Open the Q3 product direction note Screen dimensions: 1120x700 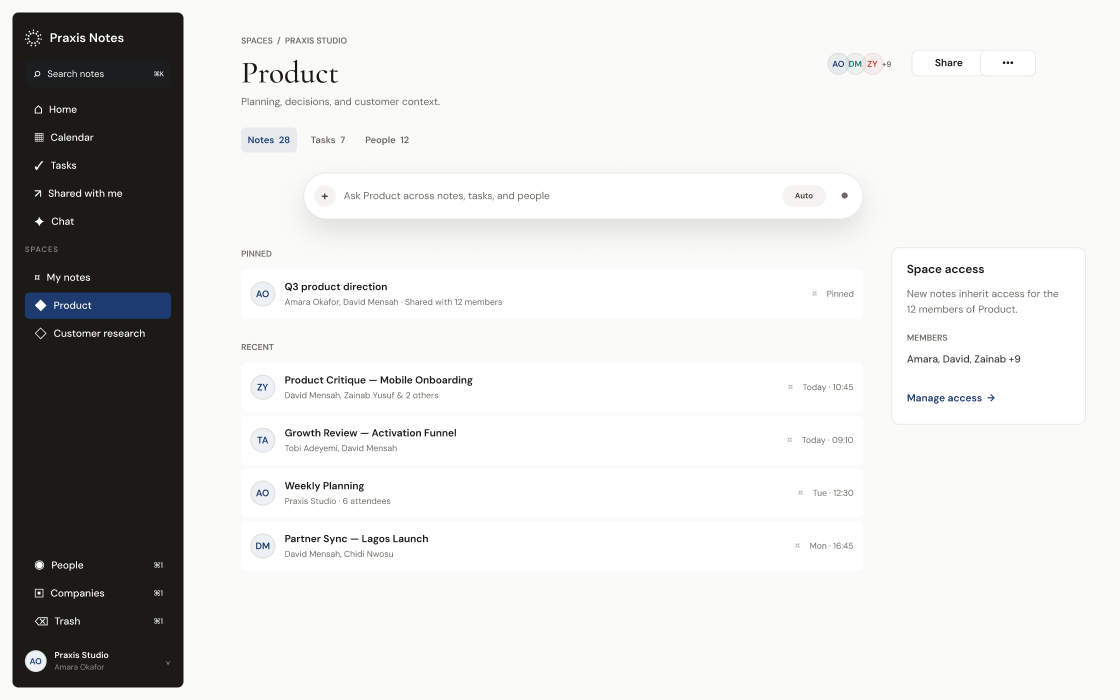click(551, 294)
